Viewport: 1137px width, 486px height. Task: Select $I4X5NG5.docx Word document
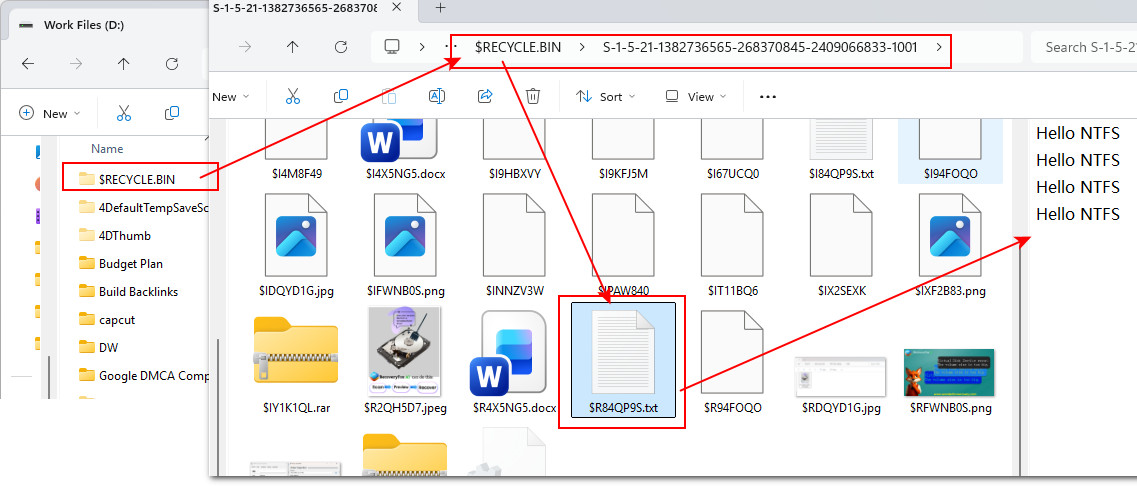click(x=405, y=149)
